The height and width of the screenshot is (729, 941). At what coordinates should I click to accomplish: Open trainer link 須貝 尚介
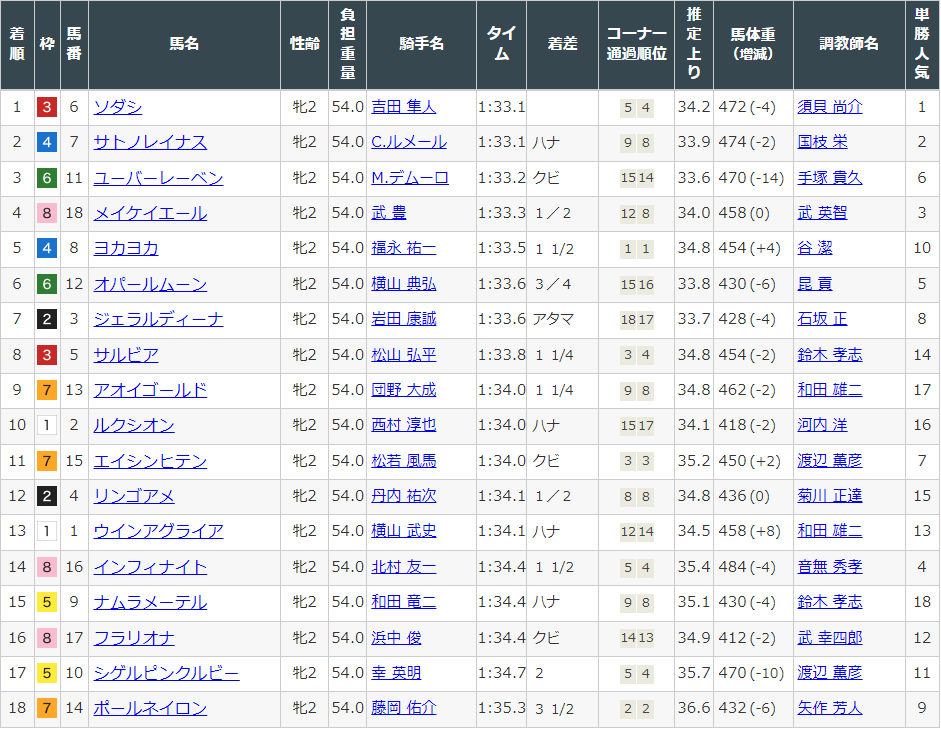[x=829, y=107]
